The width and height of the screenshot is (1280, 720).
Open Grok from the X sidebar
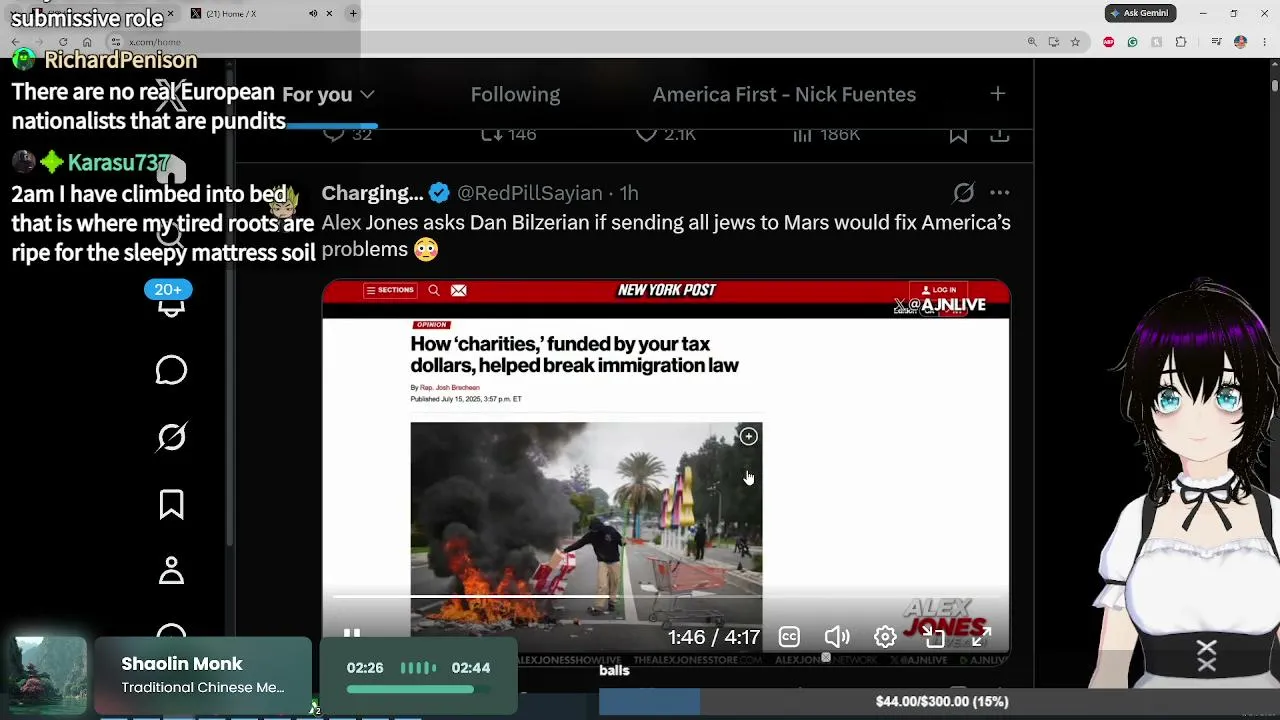tap(171, 437)
